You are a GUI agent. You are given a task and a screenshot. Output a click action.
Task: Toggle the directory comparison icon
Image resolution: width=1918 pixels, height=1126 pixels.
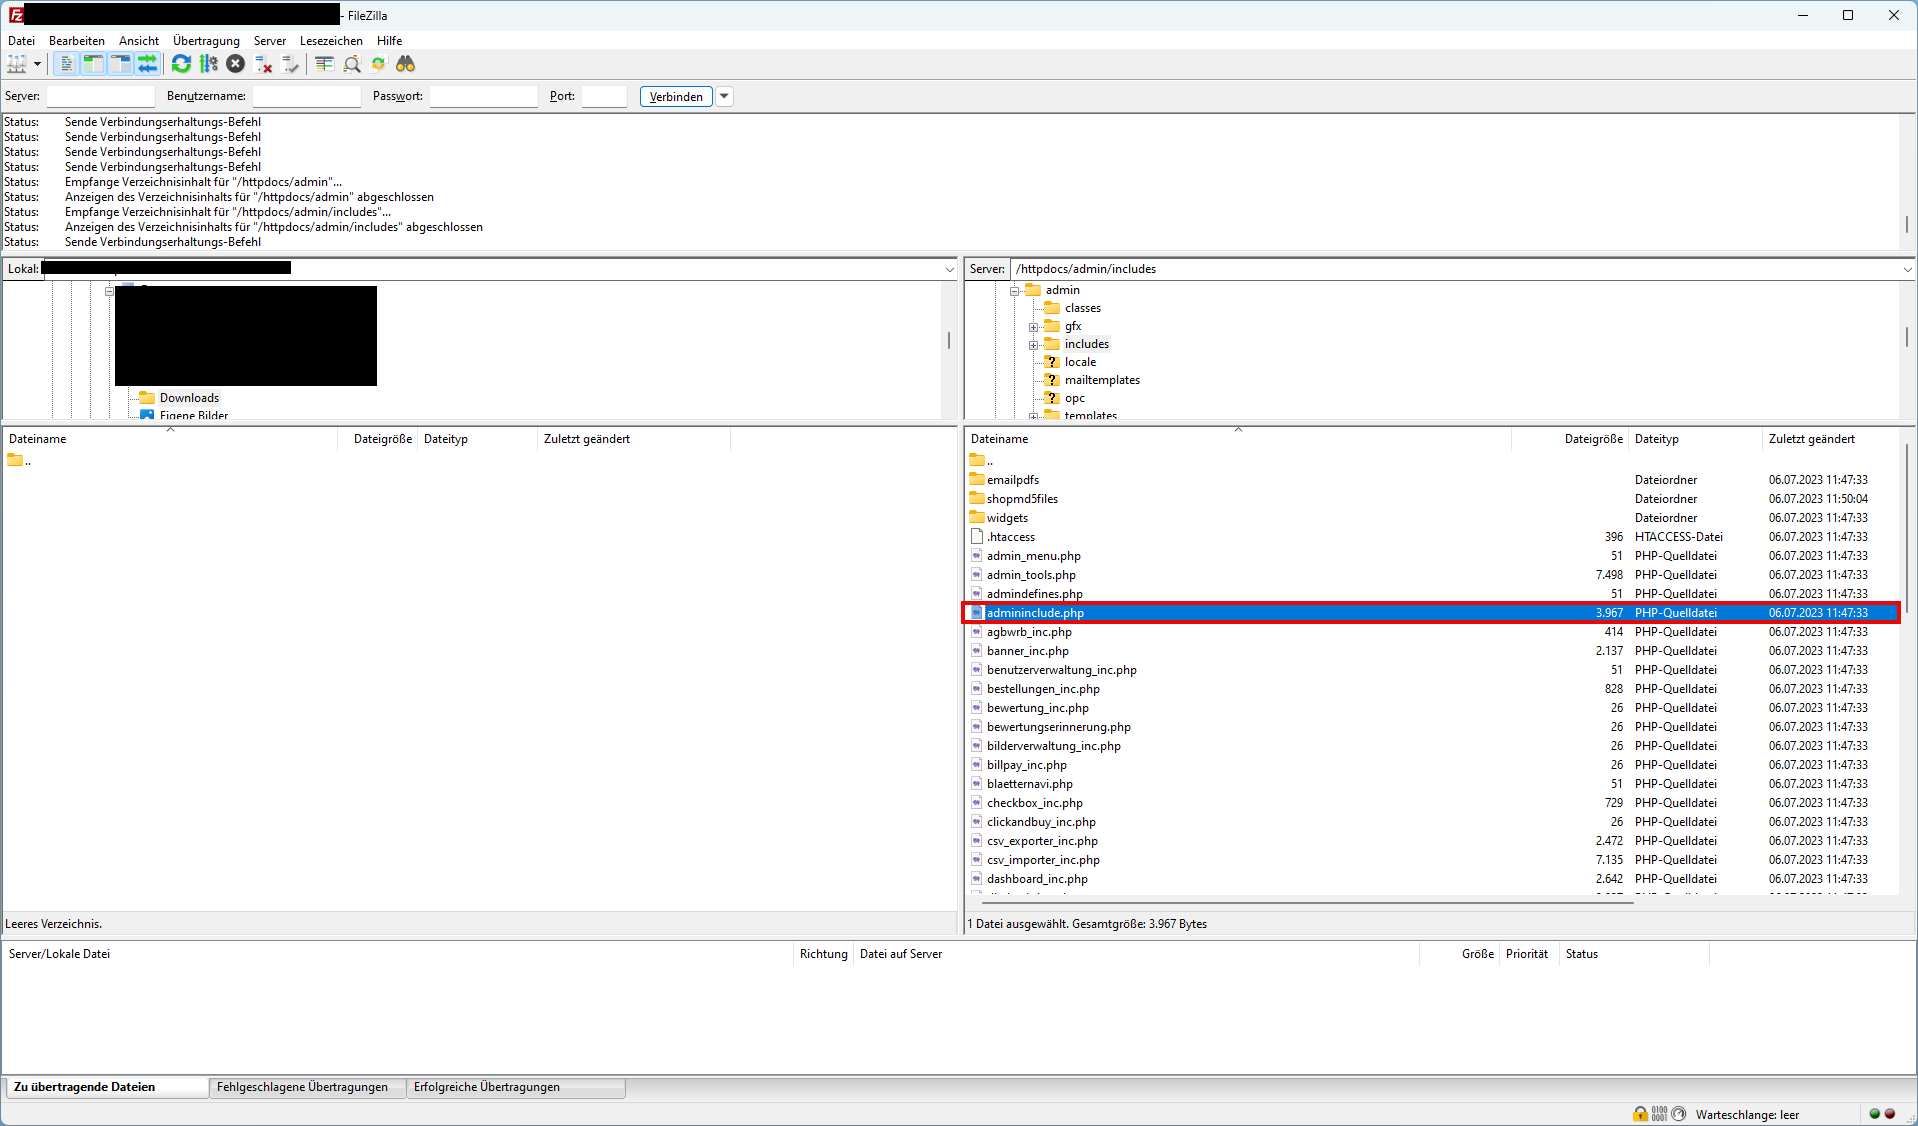pyautogui.click(x=352, y=64)
